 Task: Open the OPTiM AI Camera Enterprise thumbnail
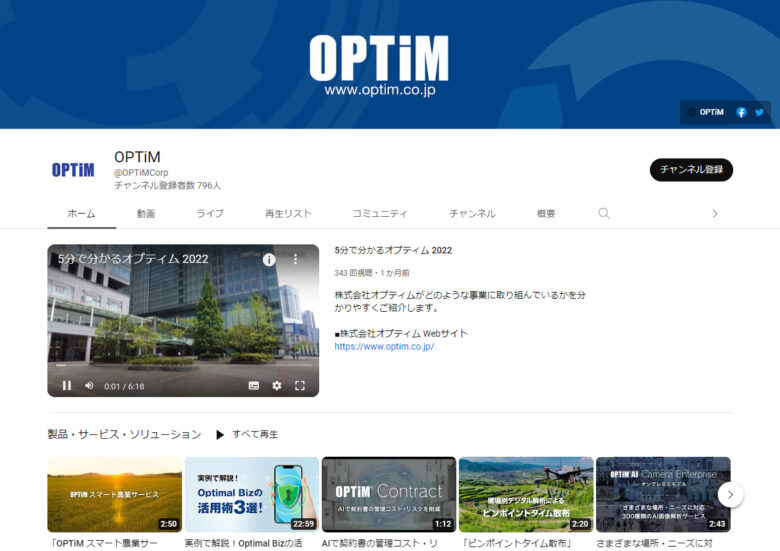pyautogui.click(x=663, y=495)
